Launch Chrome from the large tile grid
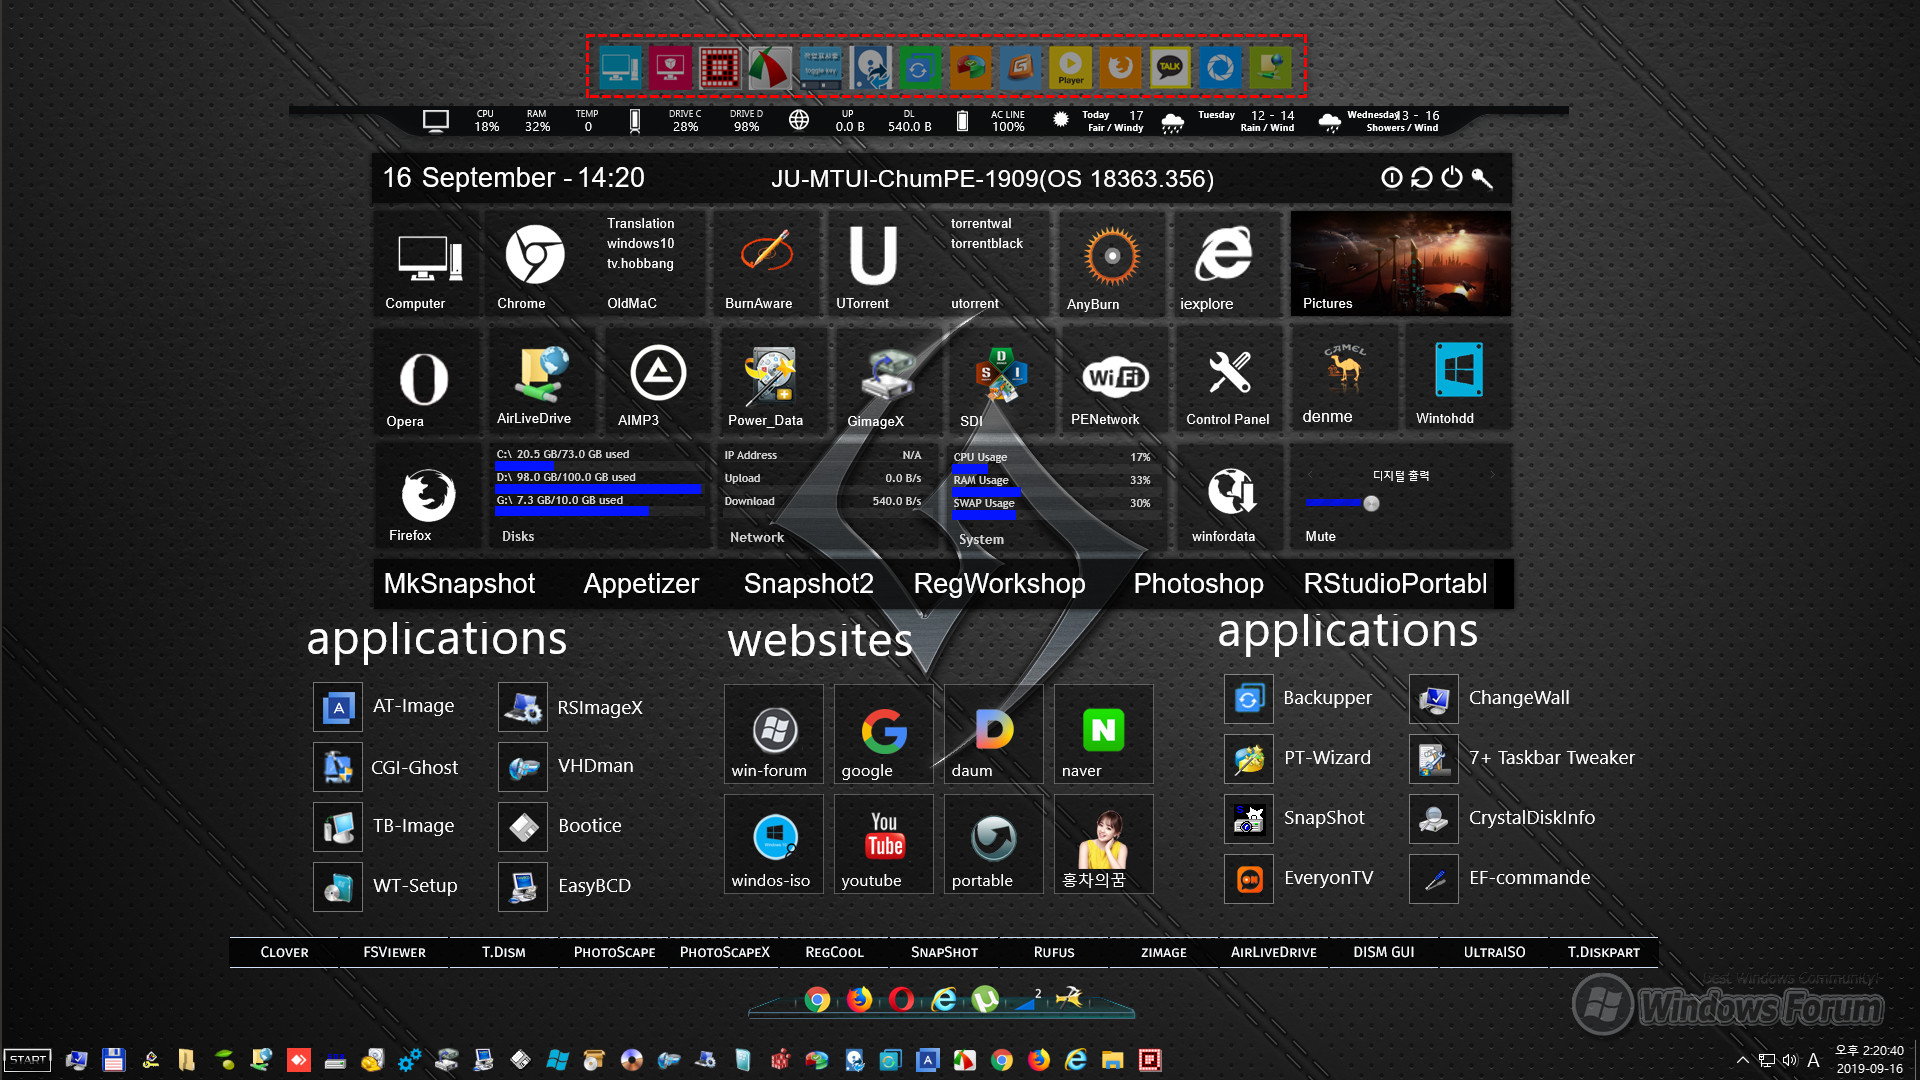Image resolution: width=1920 pixels, height=1080 pixels. point(534,264)
